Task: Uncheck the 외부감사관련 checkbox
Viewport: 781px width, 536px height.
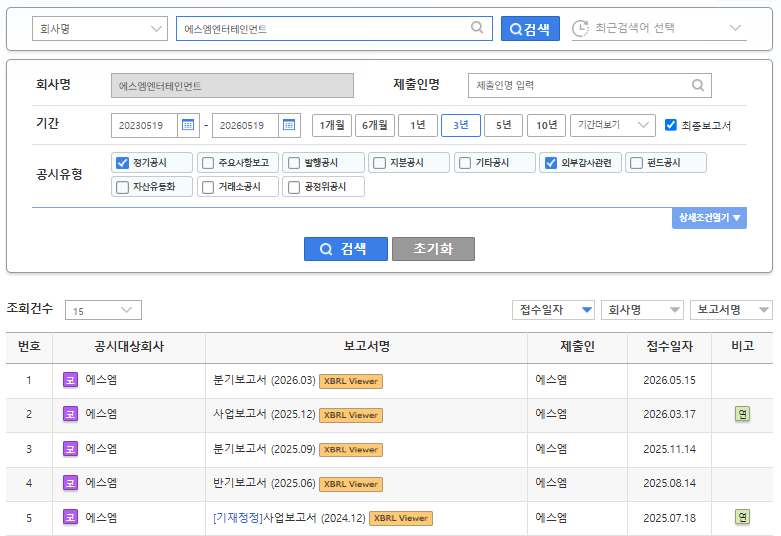Action: (x=550, y=163)
